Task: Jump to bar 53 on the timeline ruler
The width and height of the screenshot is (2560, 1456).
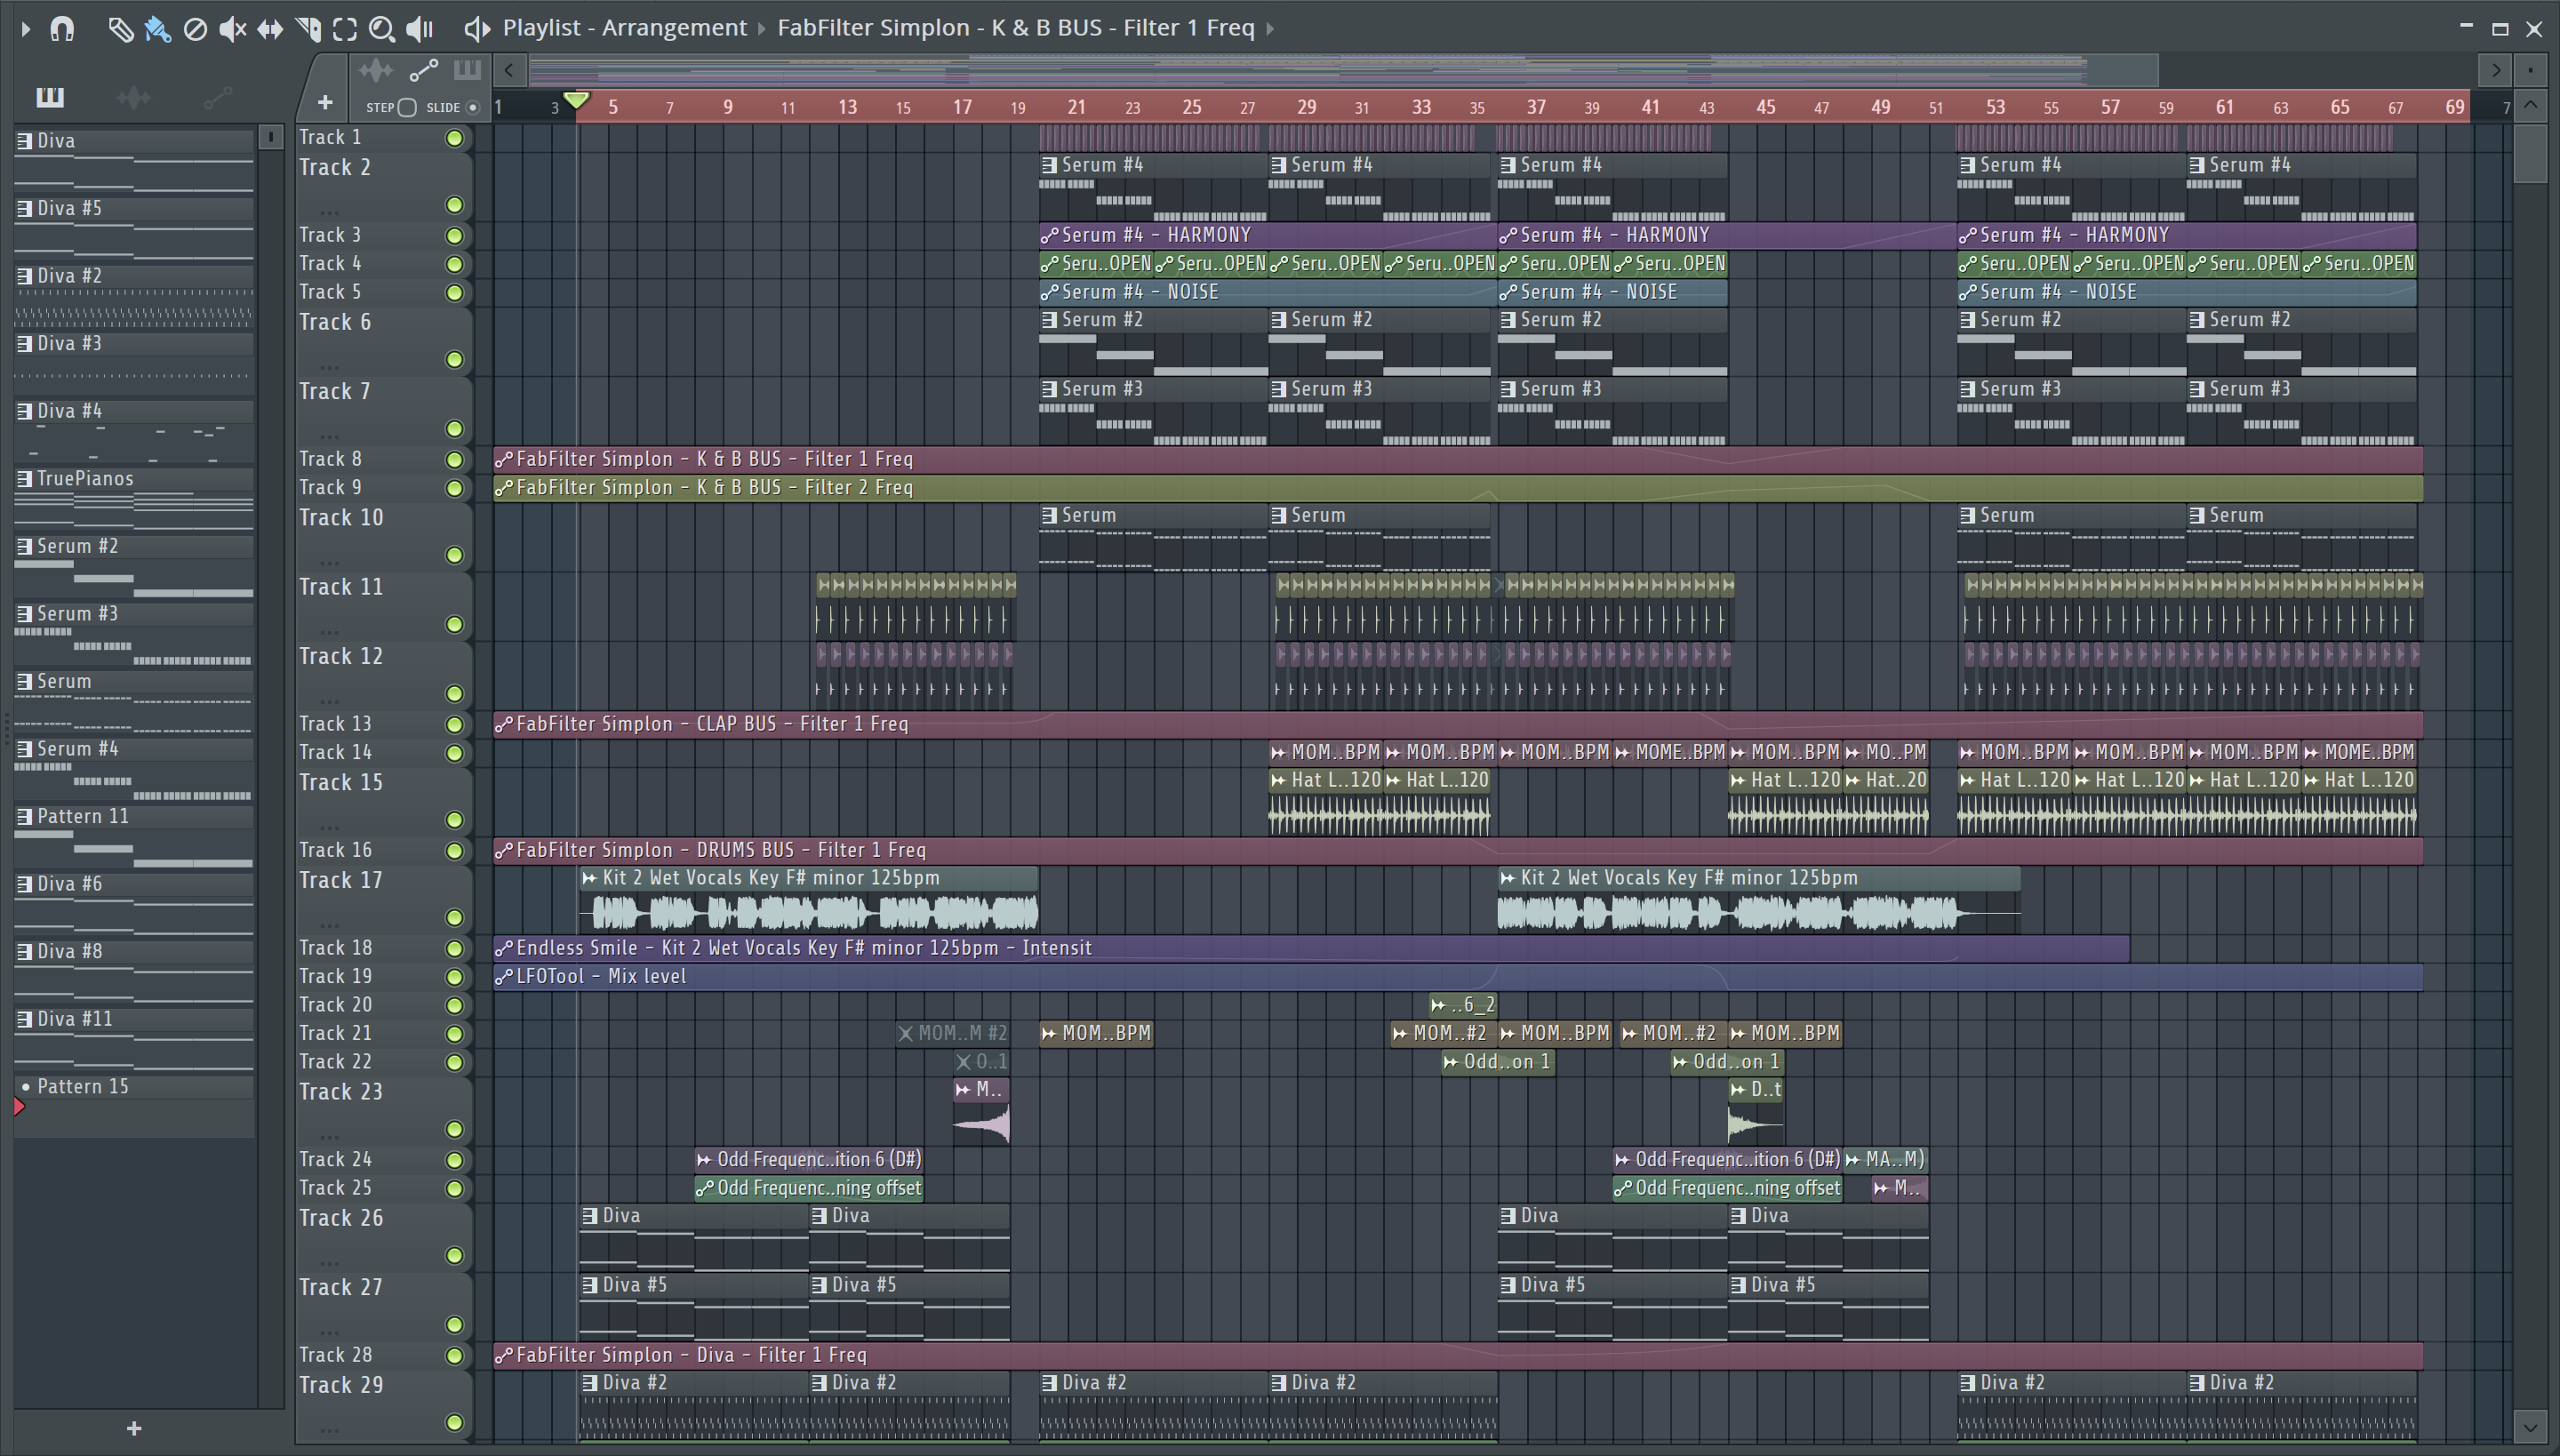Action: coord(1995,107)
